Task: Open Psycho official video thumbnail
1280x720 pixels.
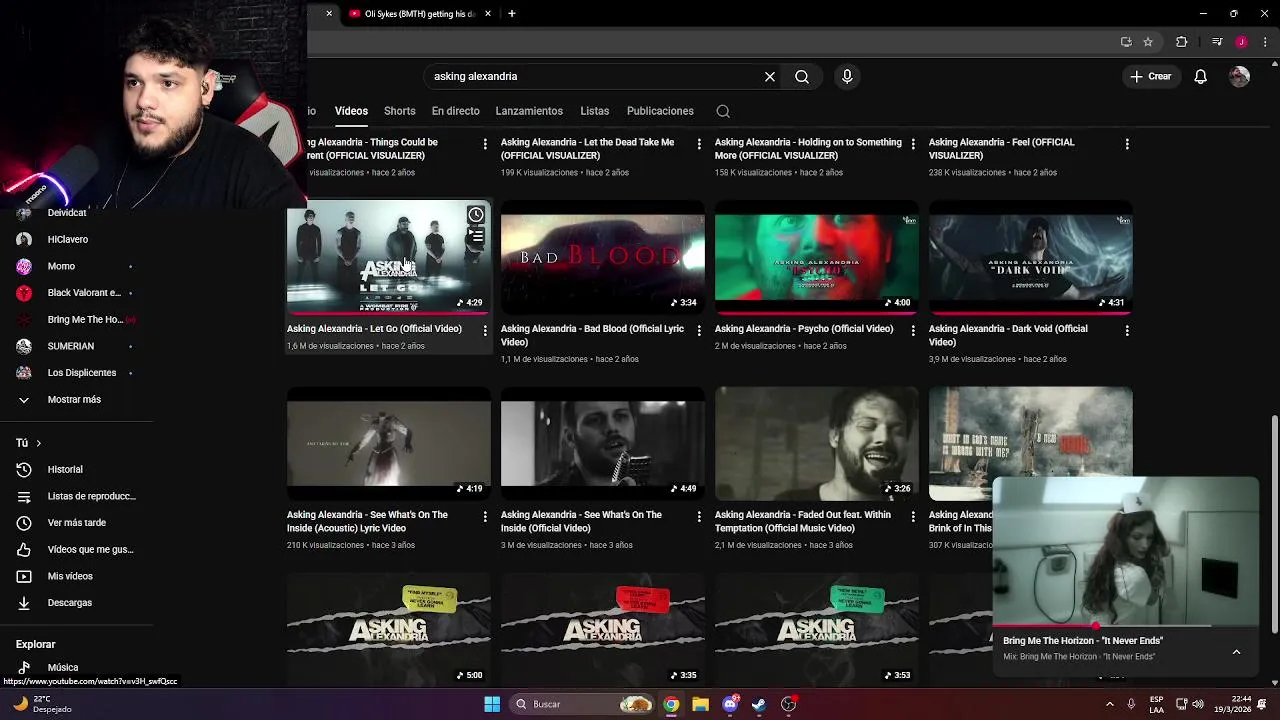Action: 817,257
